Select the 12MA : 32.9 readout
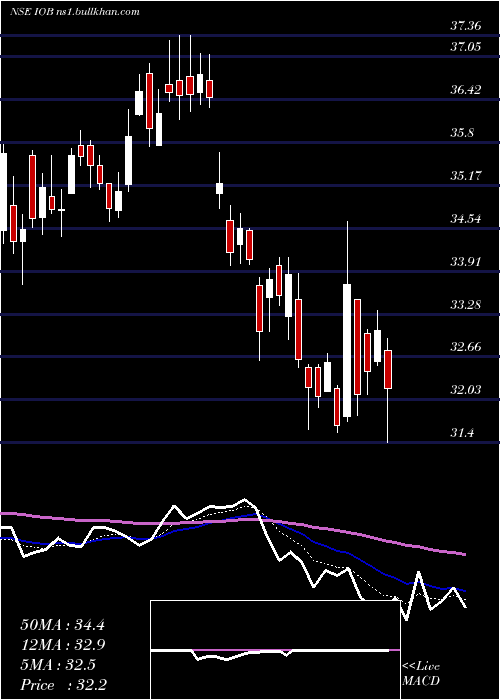The height and width of the screenshot is (700, 500). point(62,645)
